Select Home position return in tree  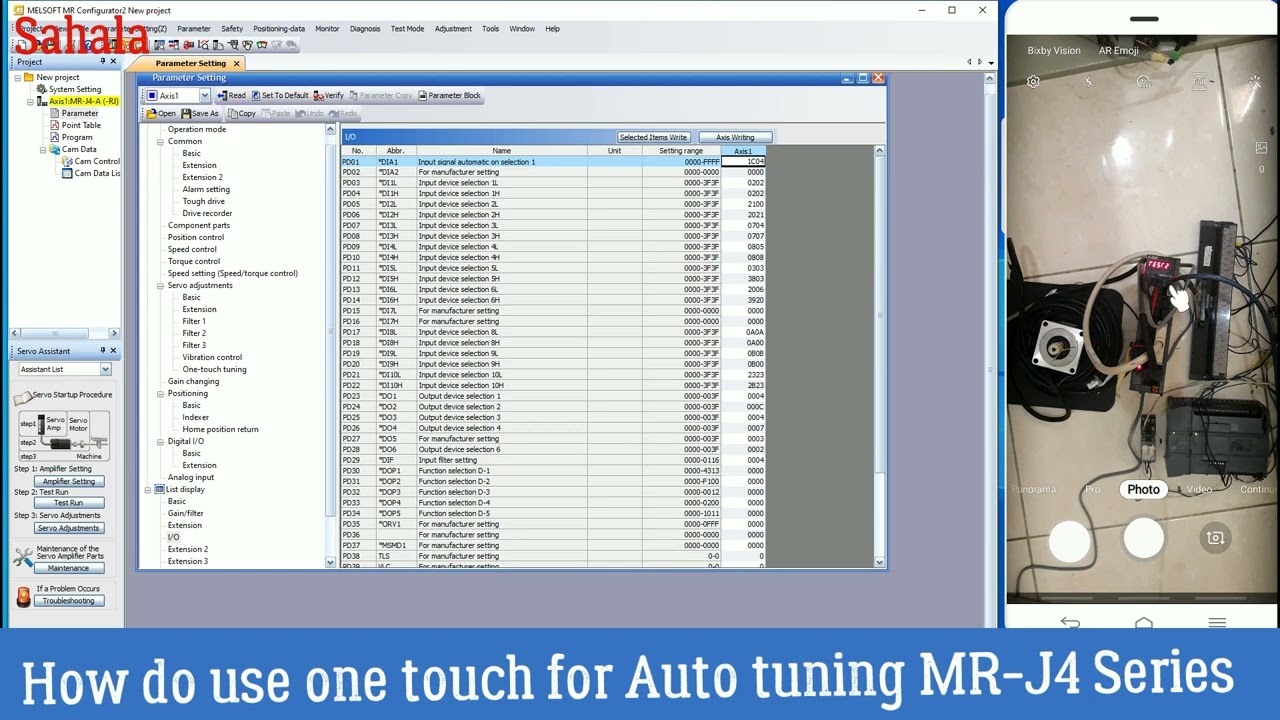pyautogui.click(x=220, y=429)
